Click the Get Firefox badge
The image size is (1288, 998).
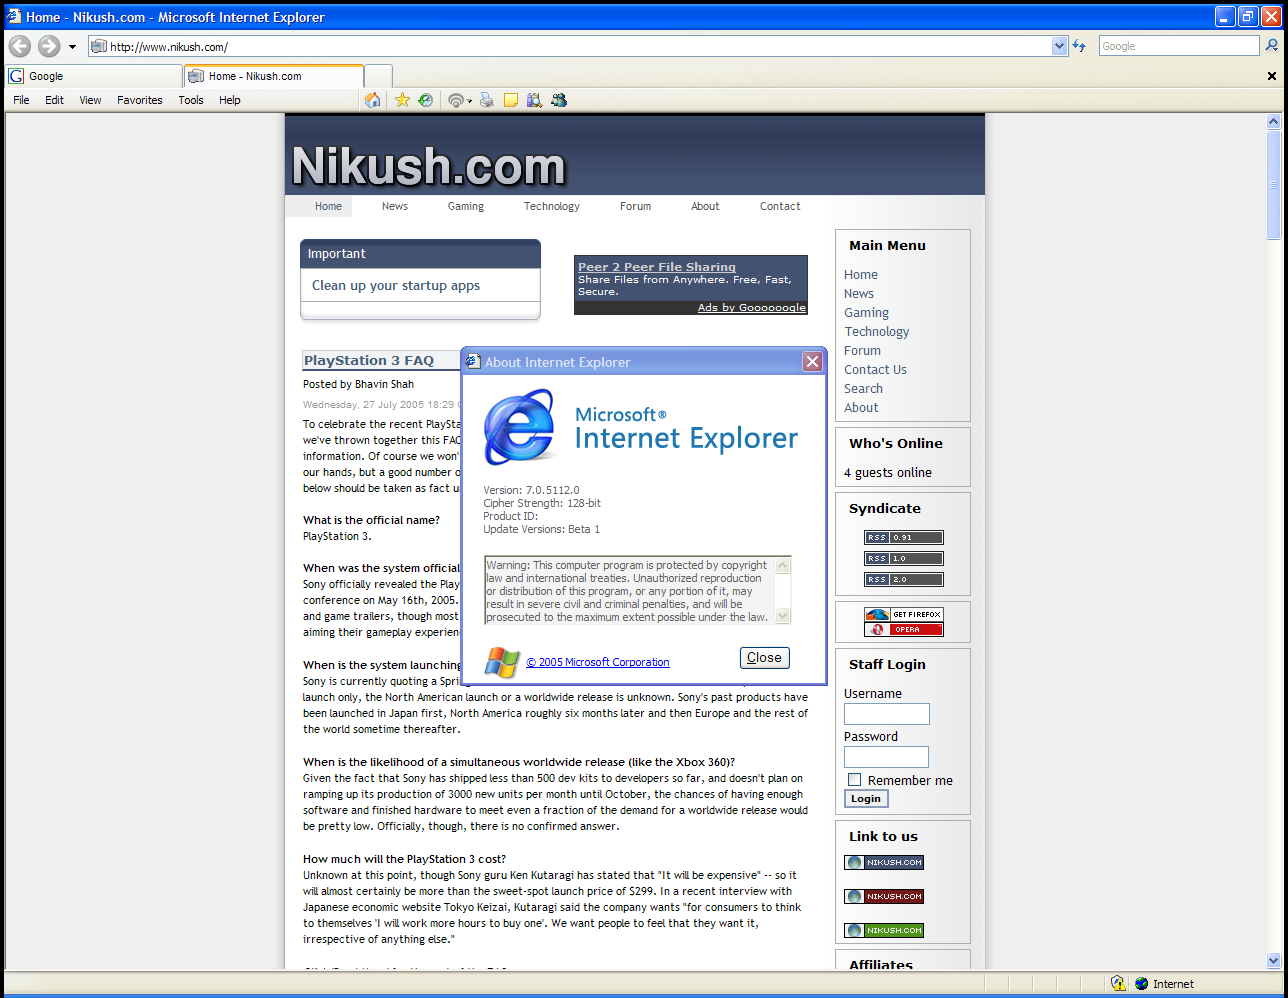(904, 614)
